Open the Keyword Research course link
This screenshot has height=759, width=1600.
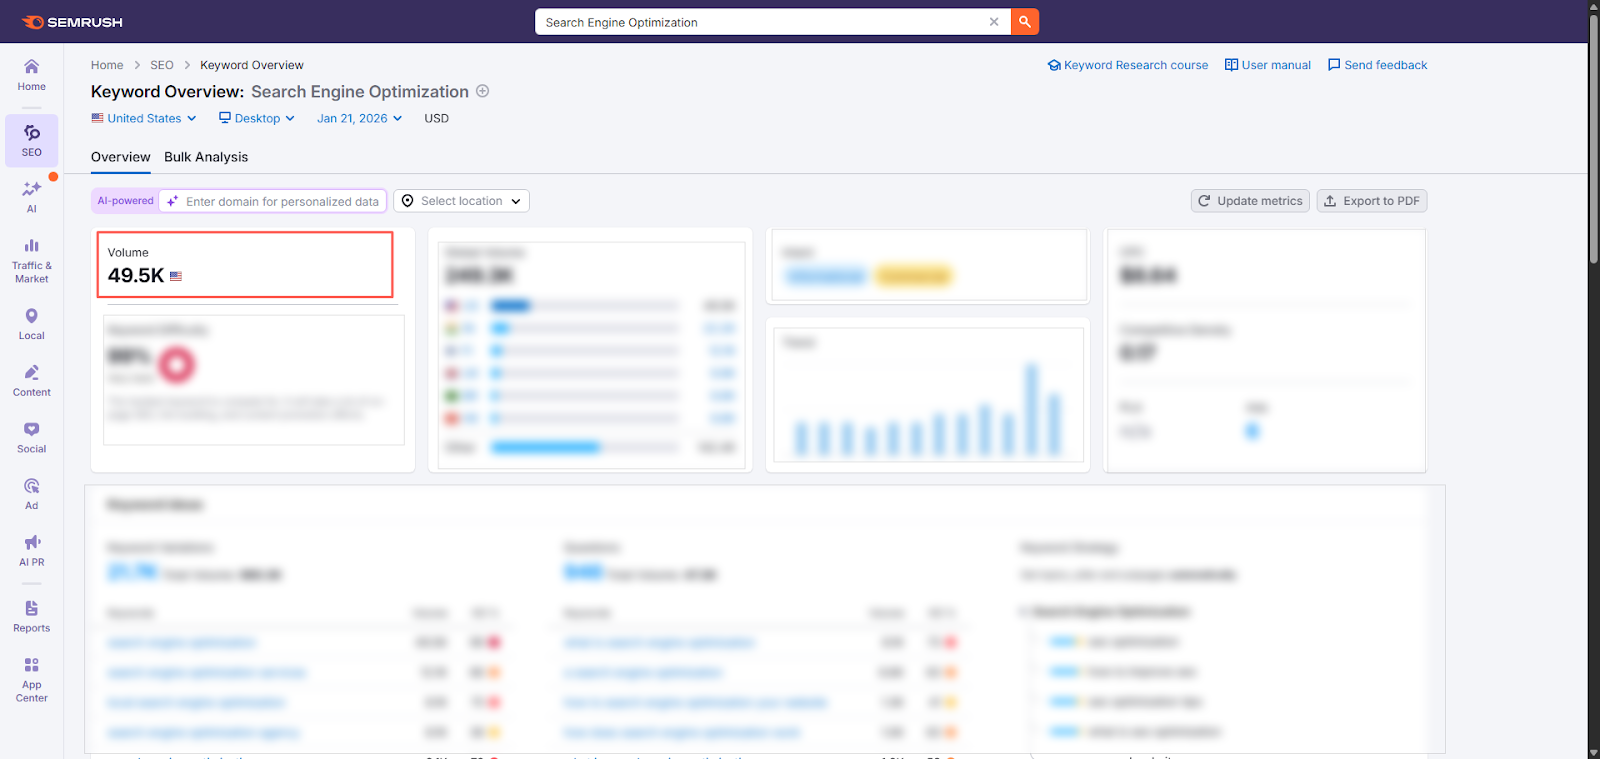click(x=1128, y=65)
